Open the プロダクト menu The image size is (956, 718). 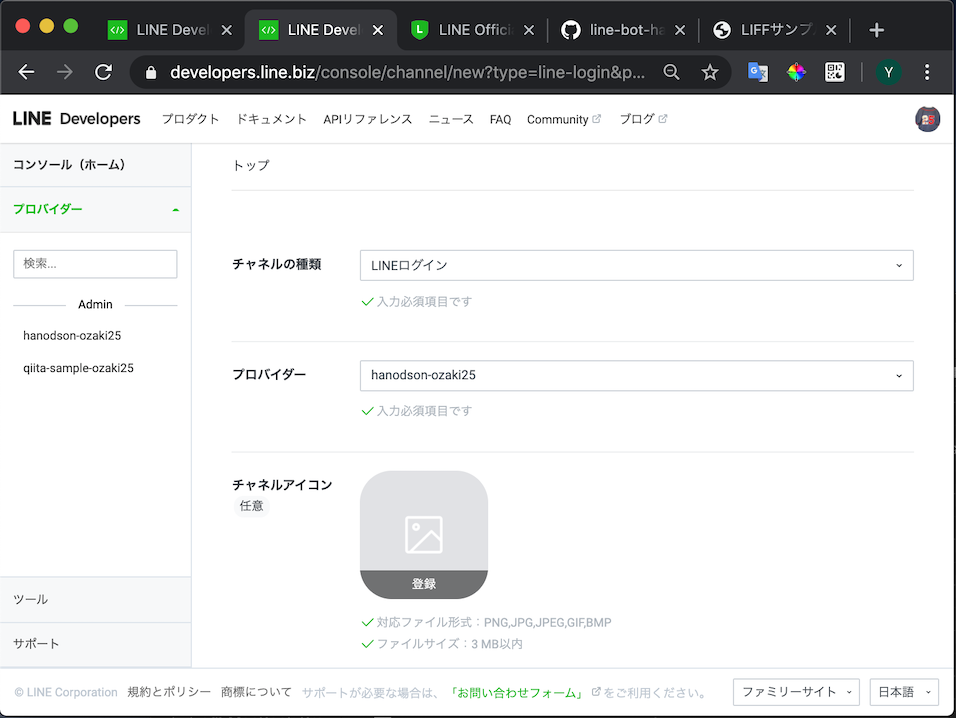coord(190,119)
